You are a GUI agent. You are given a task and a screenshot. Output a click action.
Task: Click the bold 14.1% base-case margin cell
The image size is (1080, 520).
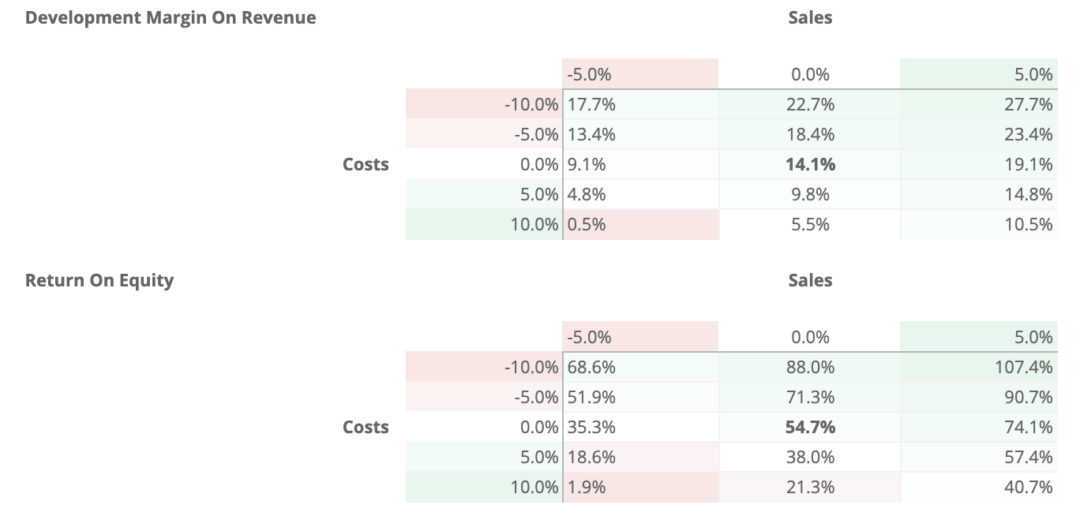pyautogui.click(x=809, y=165)
